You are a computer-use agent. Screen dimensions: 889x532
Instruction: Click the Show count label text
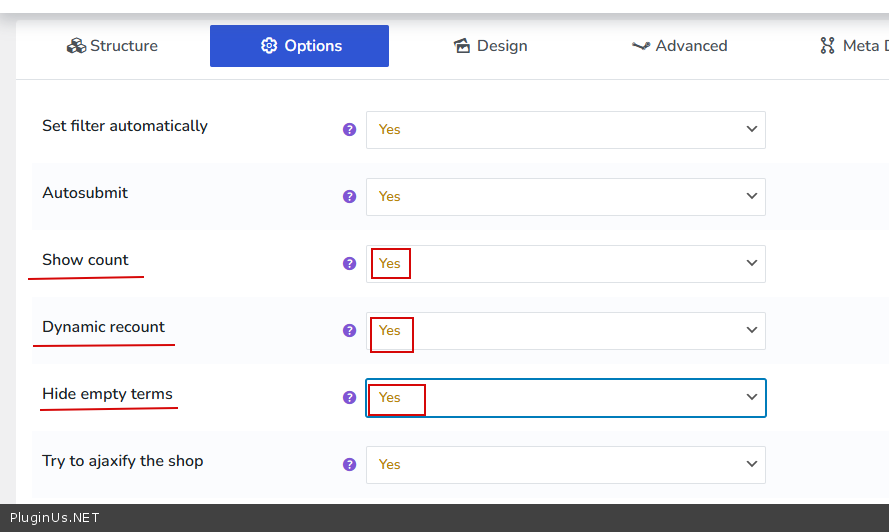[85, 260]
